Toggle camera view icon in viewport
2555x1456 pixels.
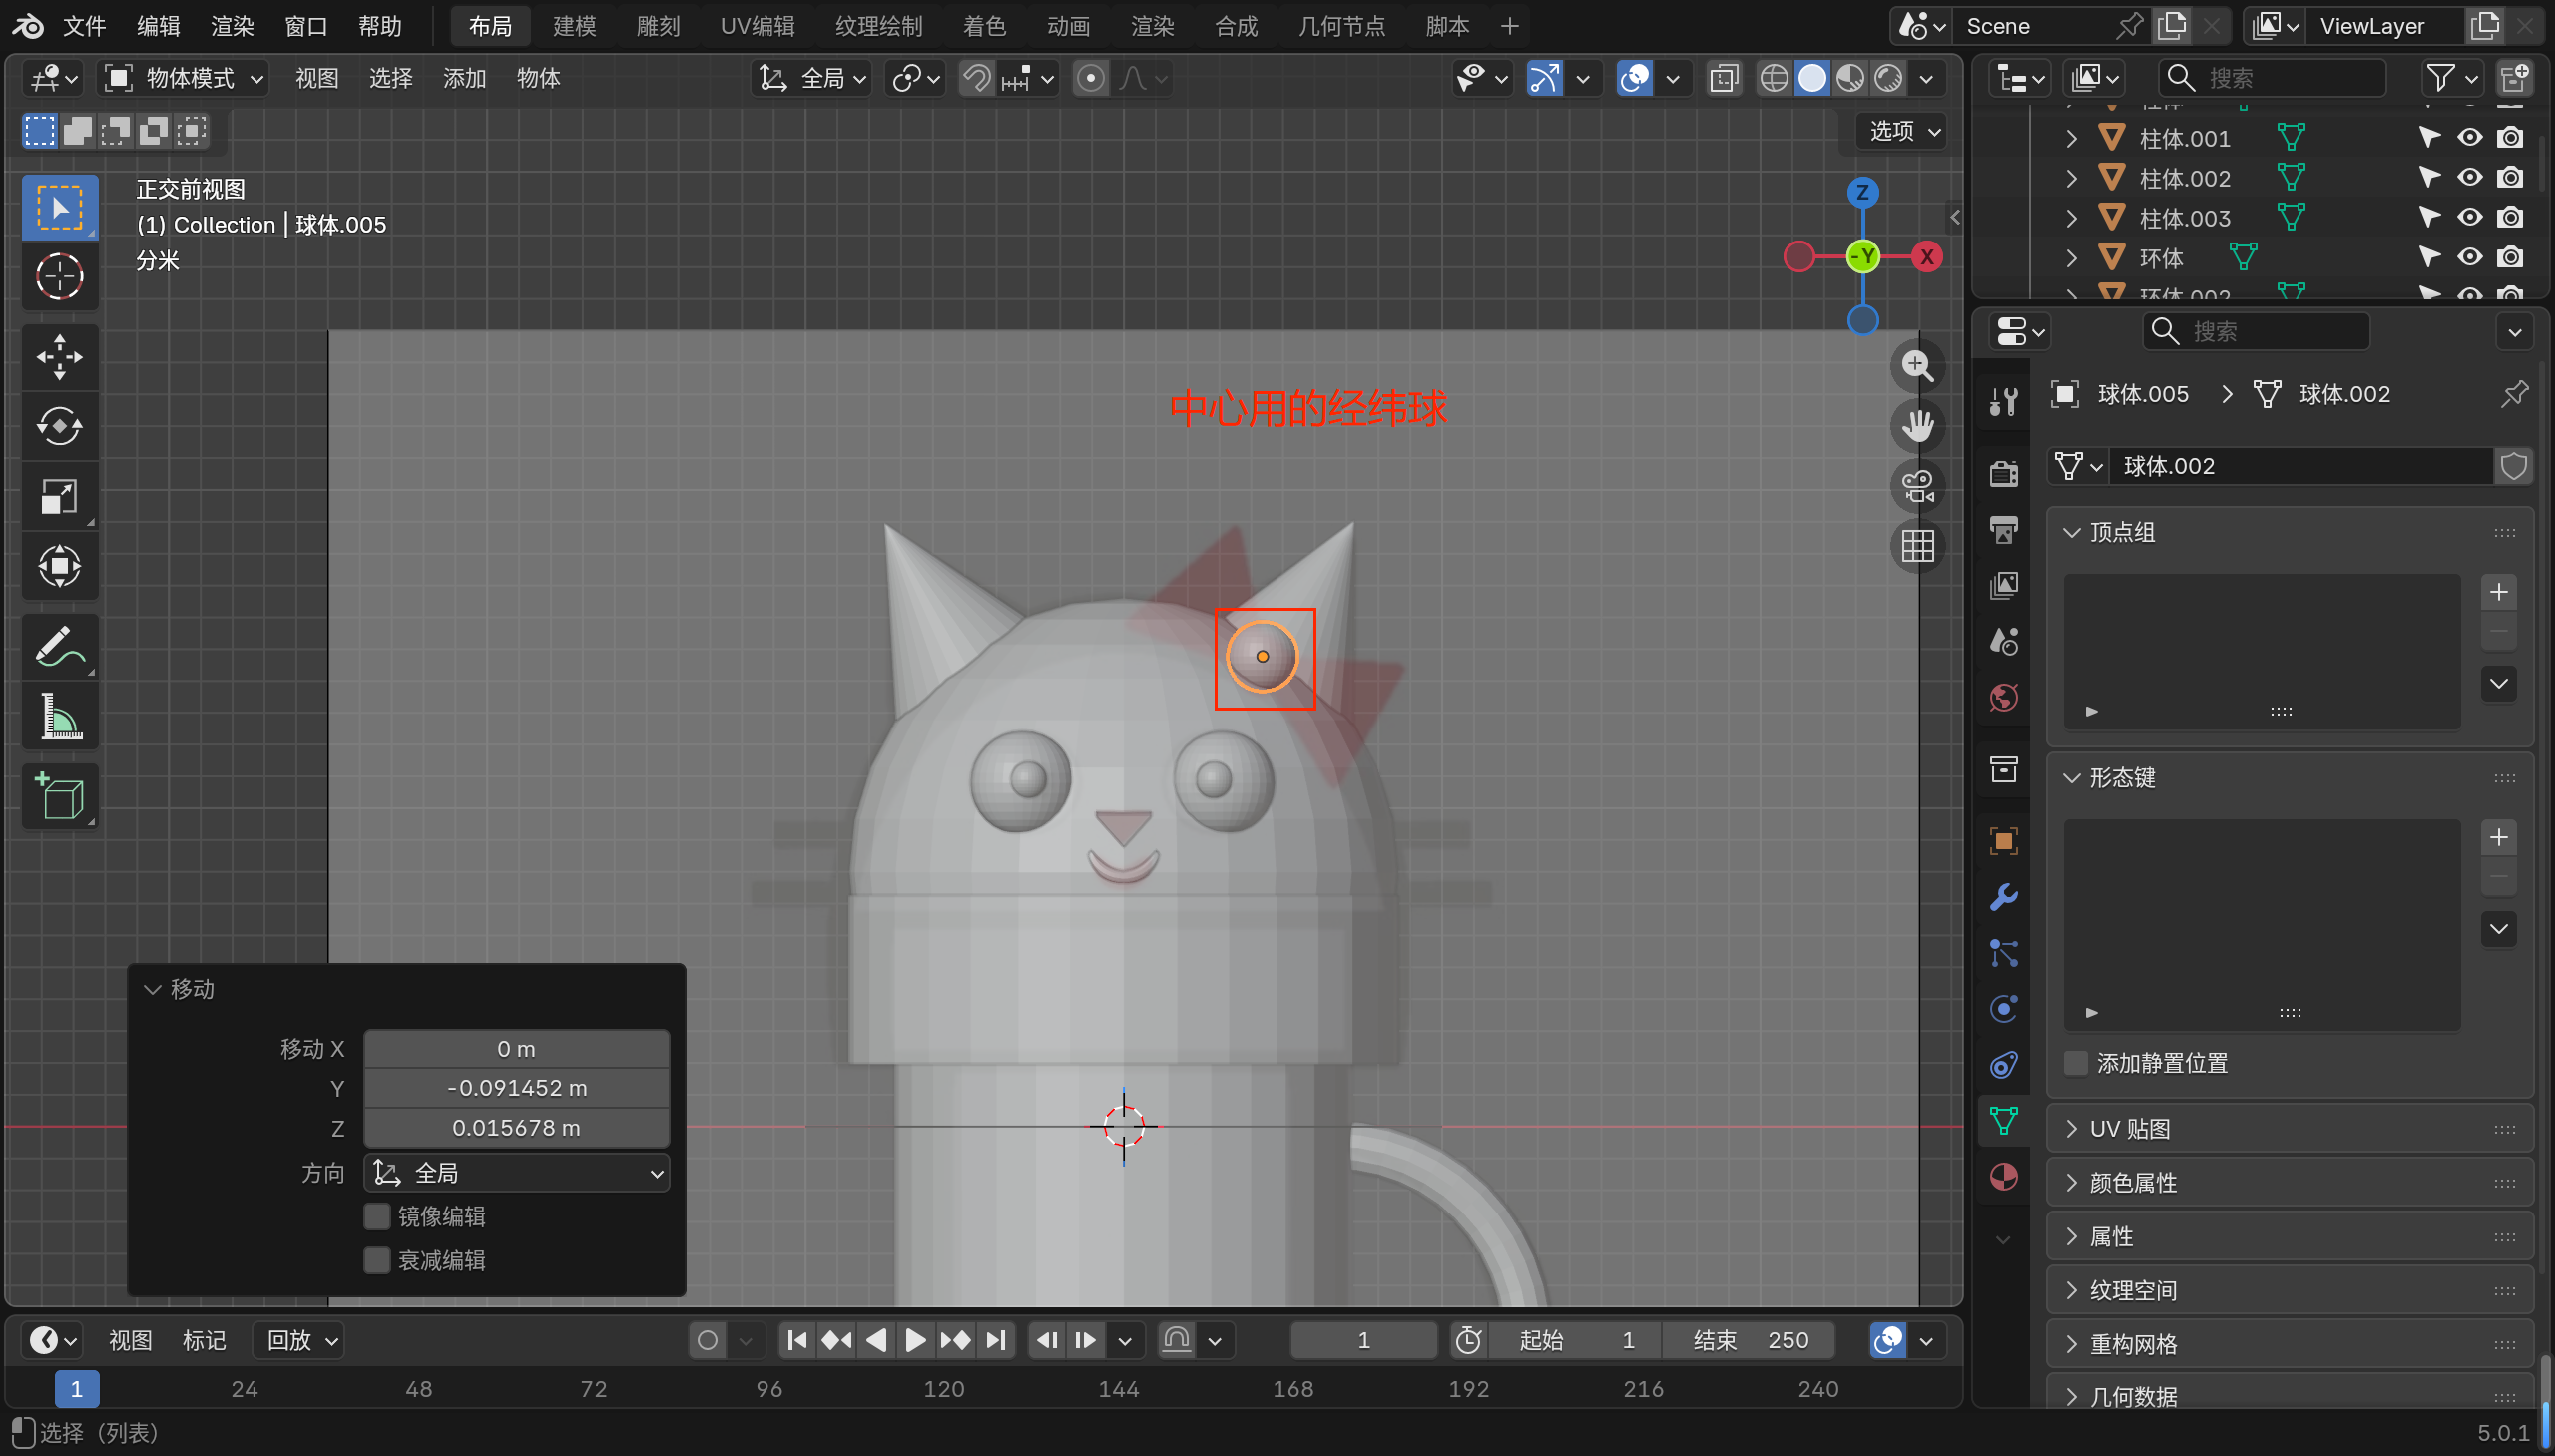point(1917,487)
